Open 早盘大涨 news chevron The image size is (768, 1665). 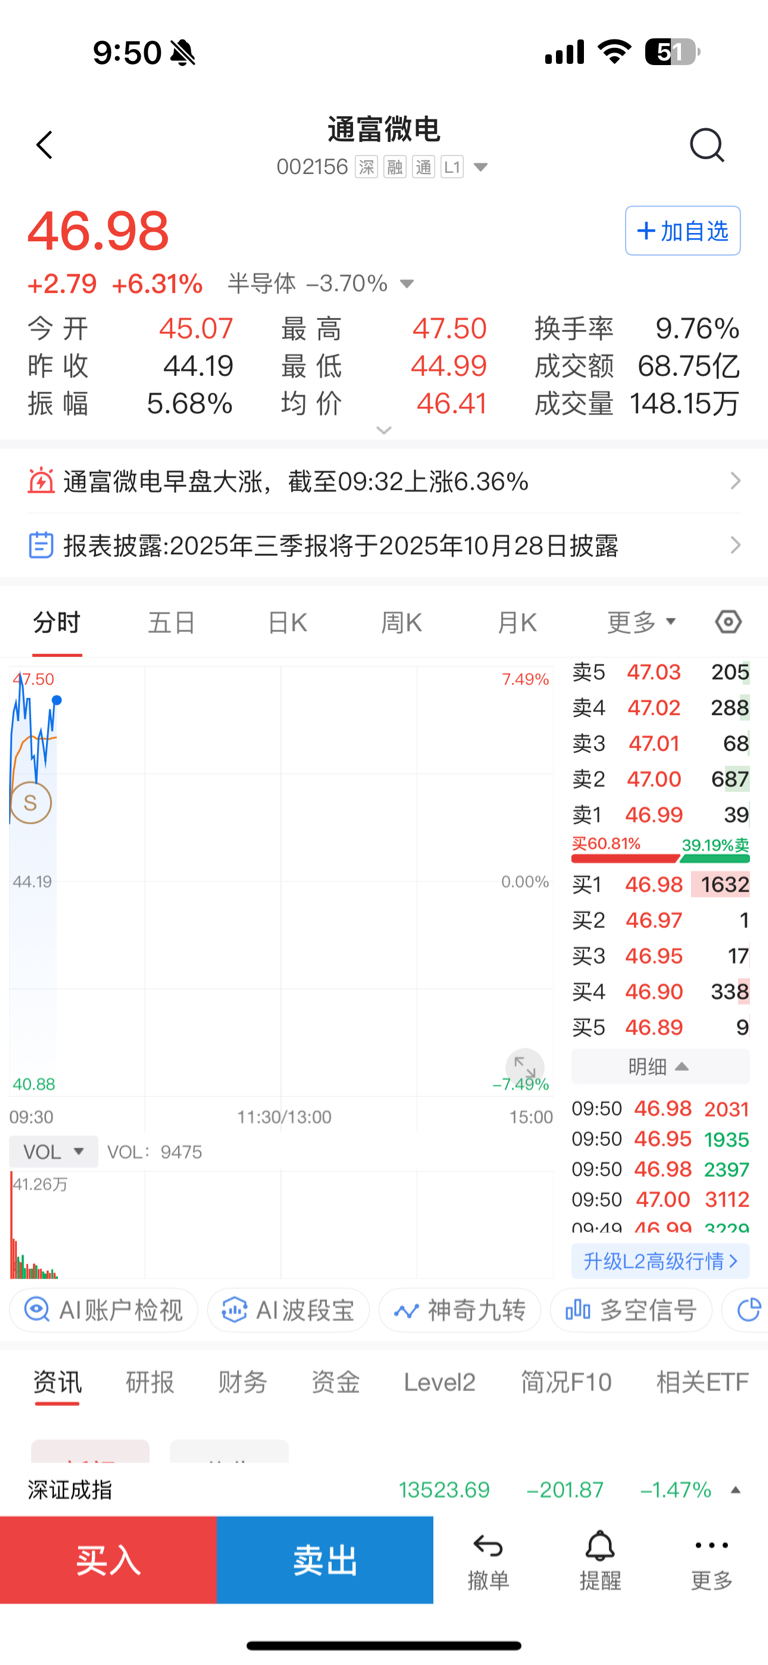736,481
